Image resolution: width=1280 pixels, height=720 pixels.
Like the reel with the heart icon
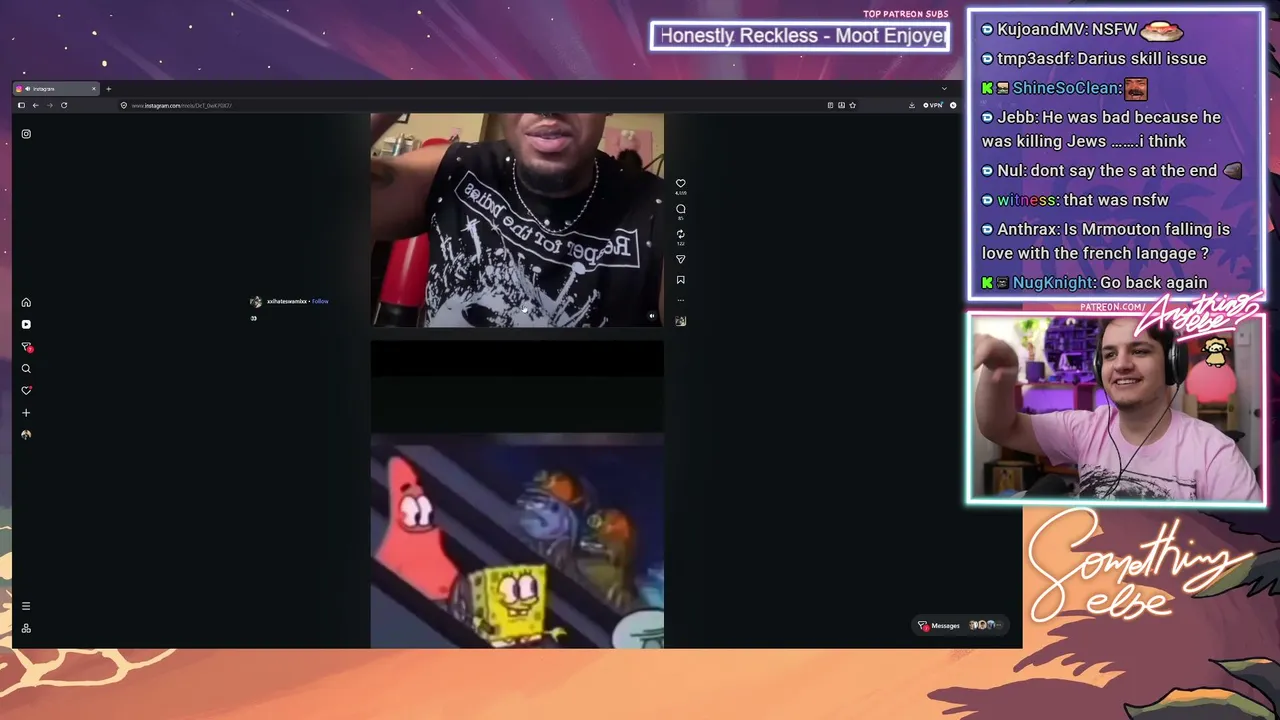(681, 184)
